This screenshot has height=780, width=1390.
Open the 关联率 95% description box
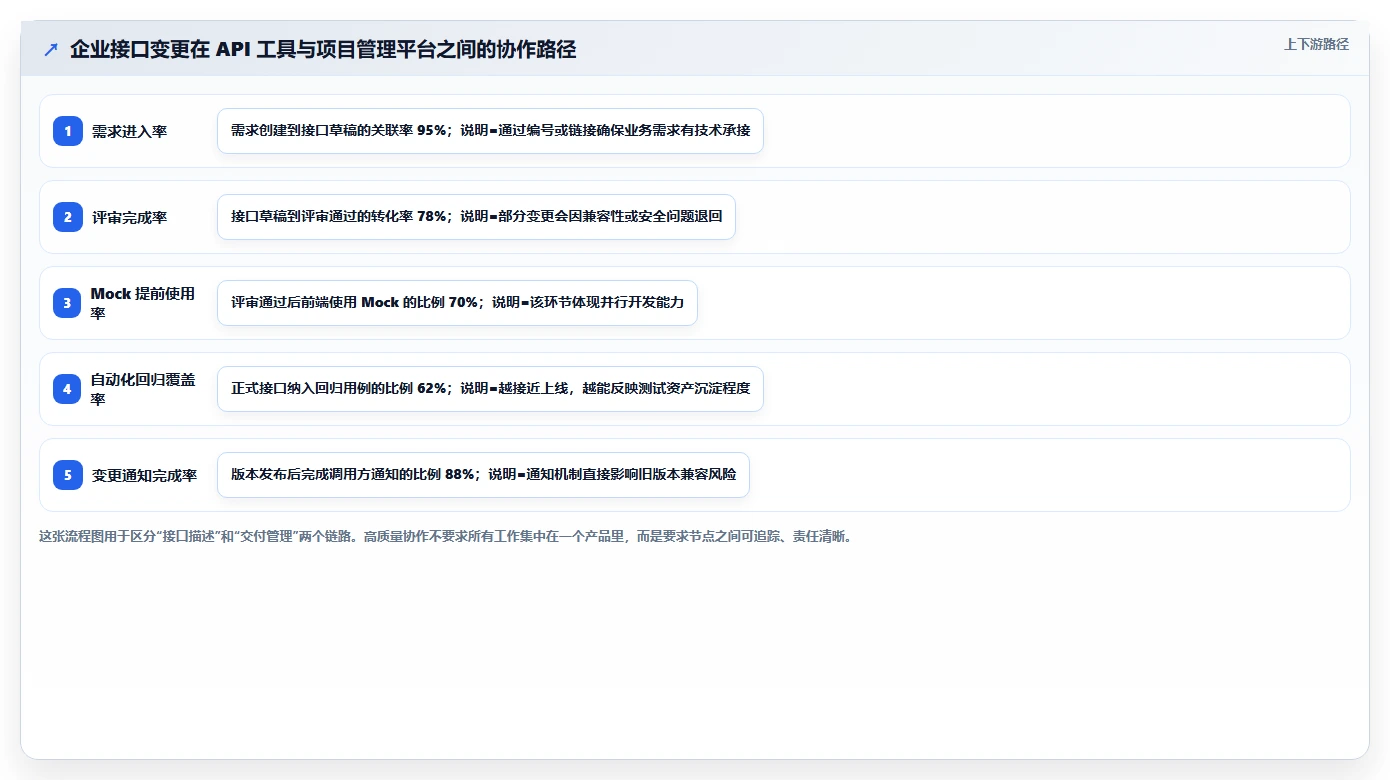[490, 131]
